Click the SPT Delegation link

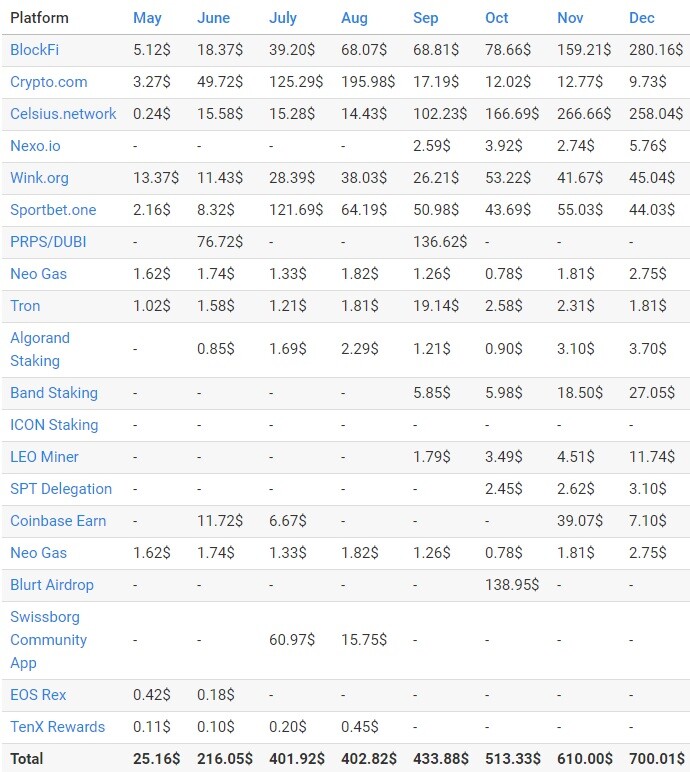[x=61, y=489]
